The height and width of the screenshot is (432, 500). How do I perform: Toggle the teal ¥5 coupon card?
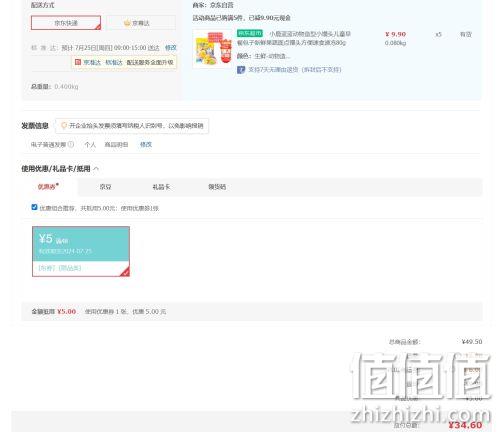(81, 251)
